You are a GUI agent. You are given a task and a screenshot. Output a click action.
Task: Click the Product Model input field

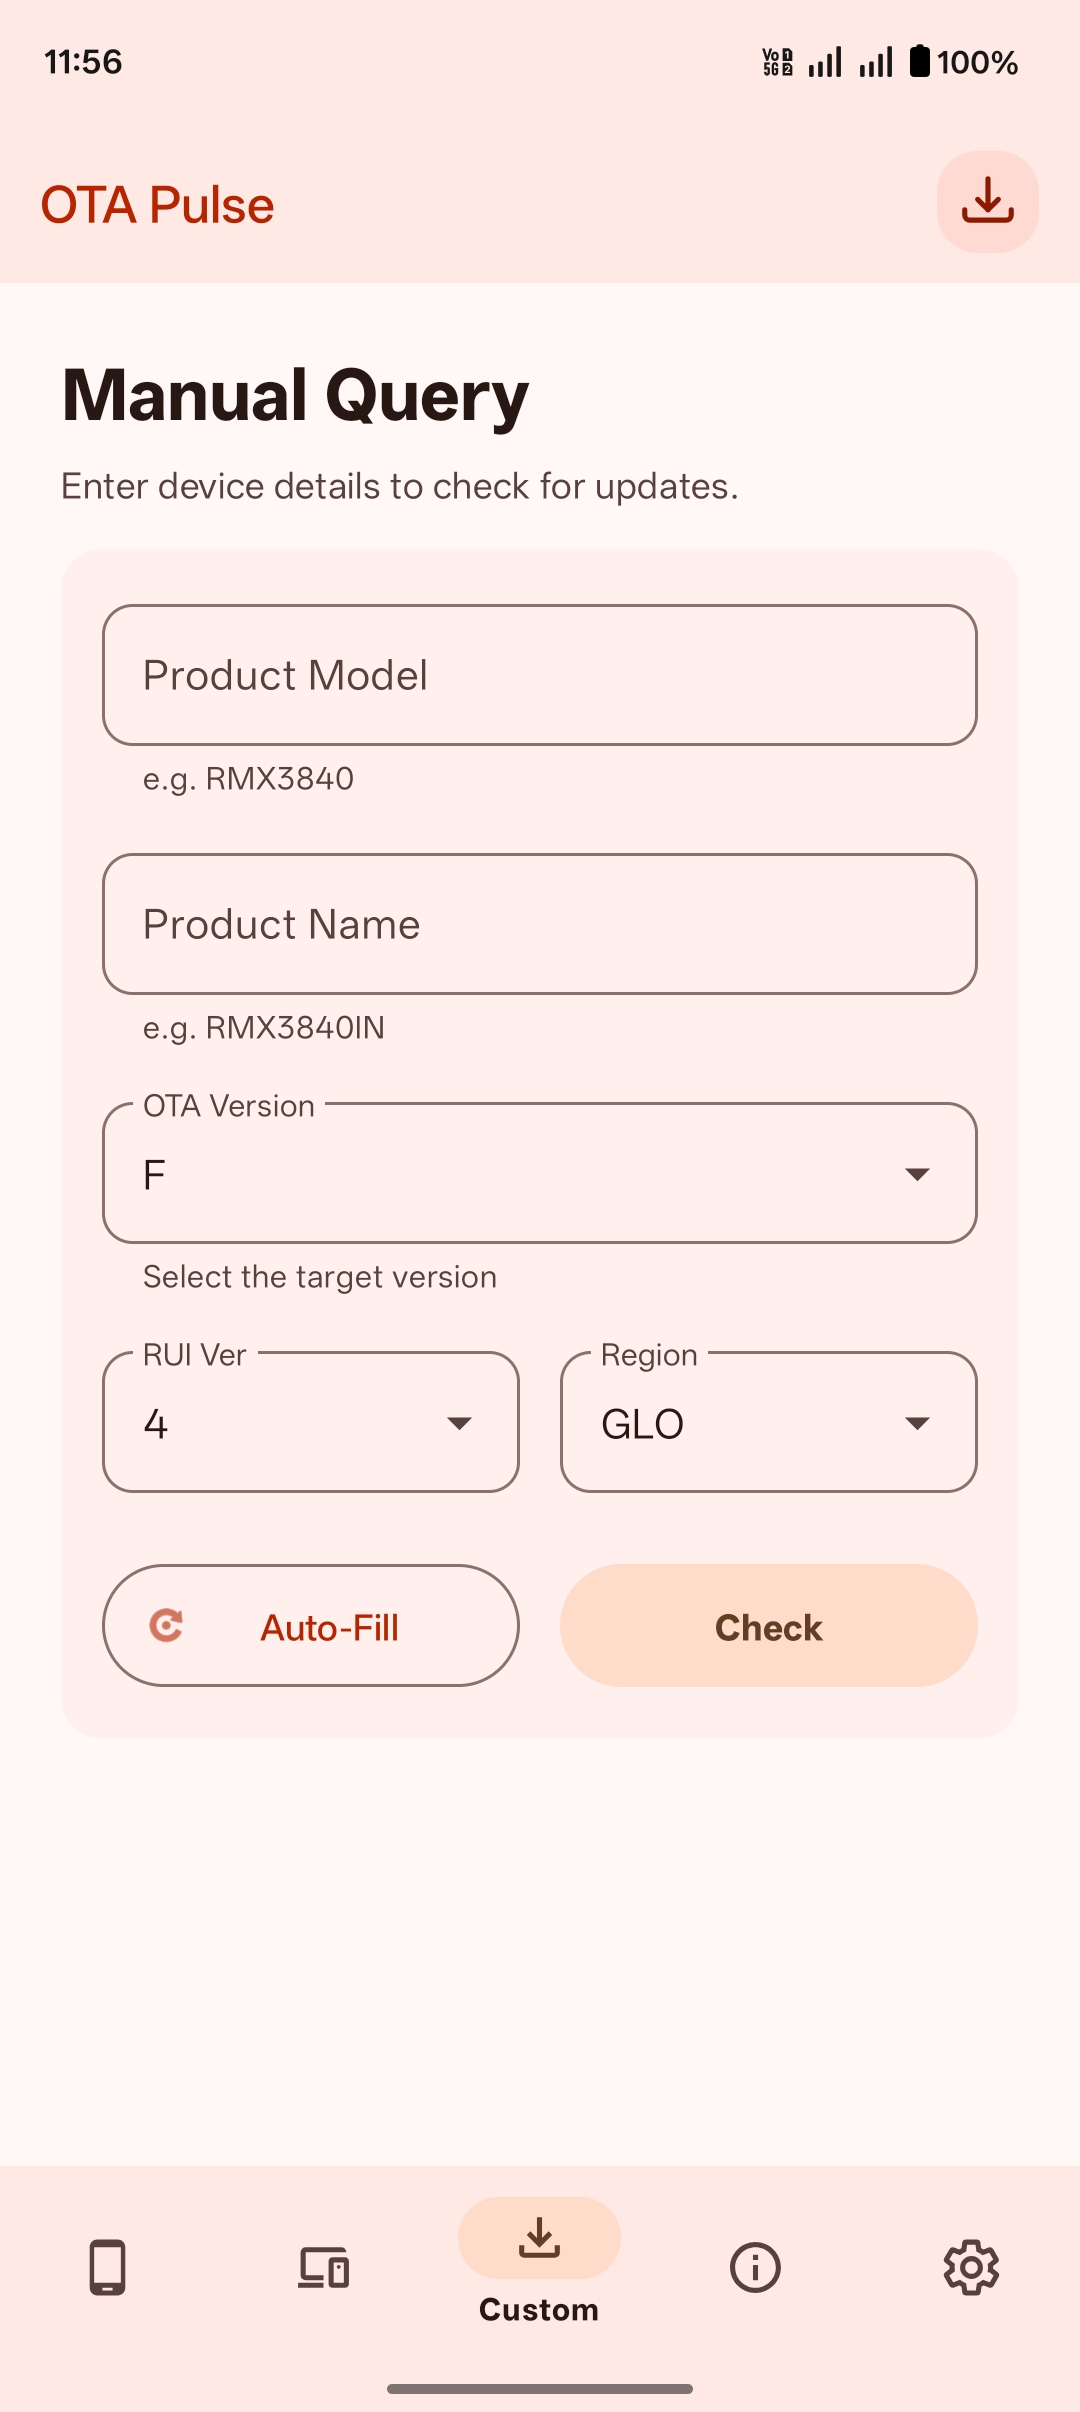[540, 675]
